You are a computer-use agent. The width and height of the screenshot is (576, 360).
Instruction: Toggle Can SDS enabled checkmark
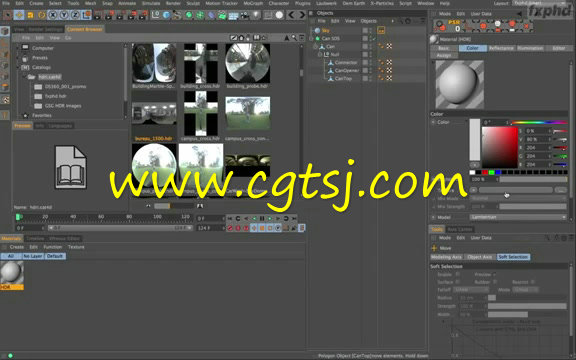pyautogui.click(x=374, y=38)
